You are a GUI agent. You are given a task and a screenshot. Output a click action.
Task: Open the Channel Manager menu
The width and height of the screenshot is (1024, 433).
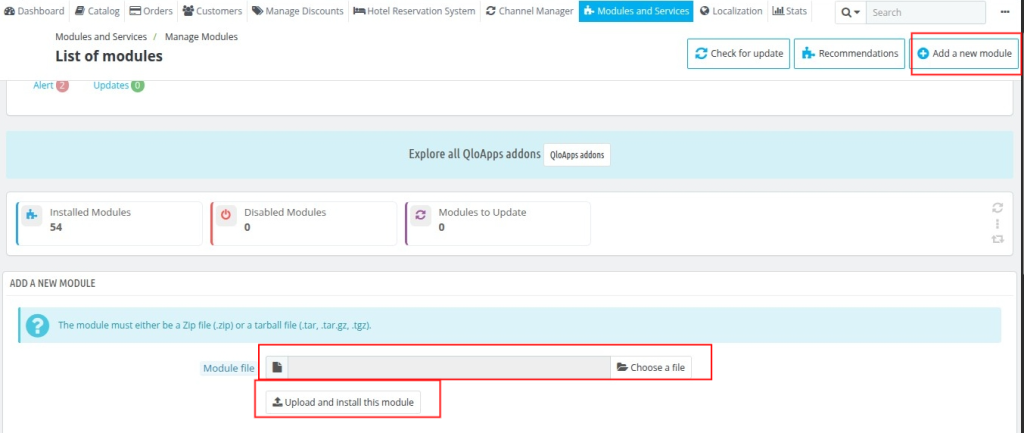pyautogui.click(x=529, y=11)
